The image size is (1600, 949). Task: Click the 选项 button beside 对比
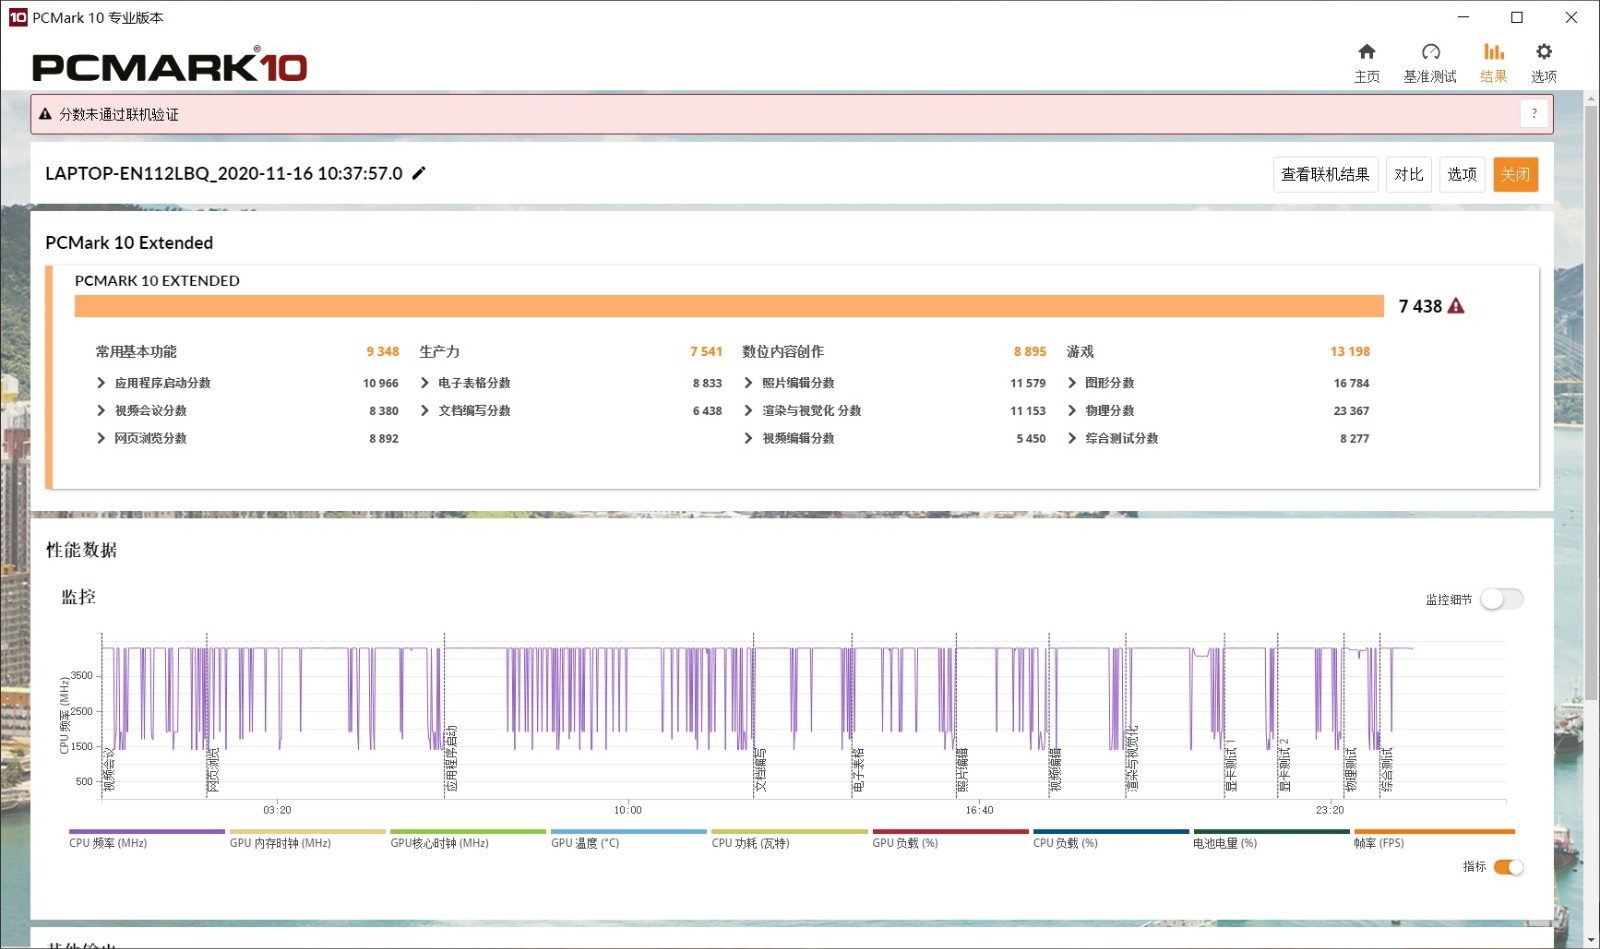point(1462,174)
